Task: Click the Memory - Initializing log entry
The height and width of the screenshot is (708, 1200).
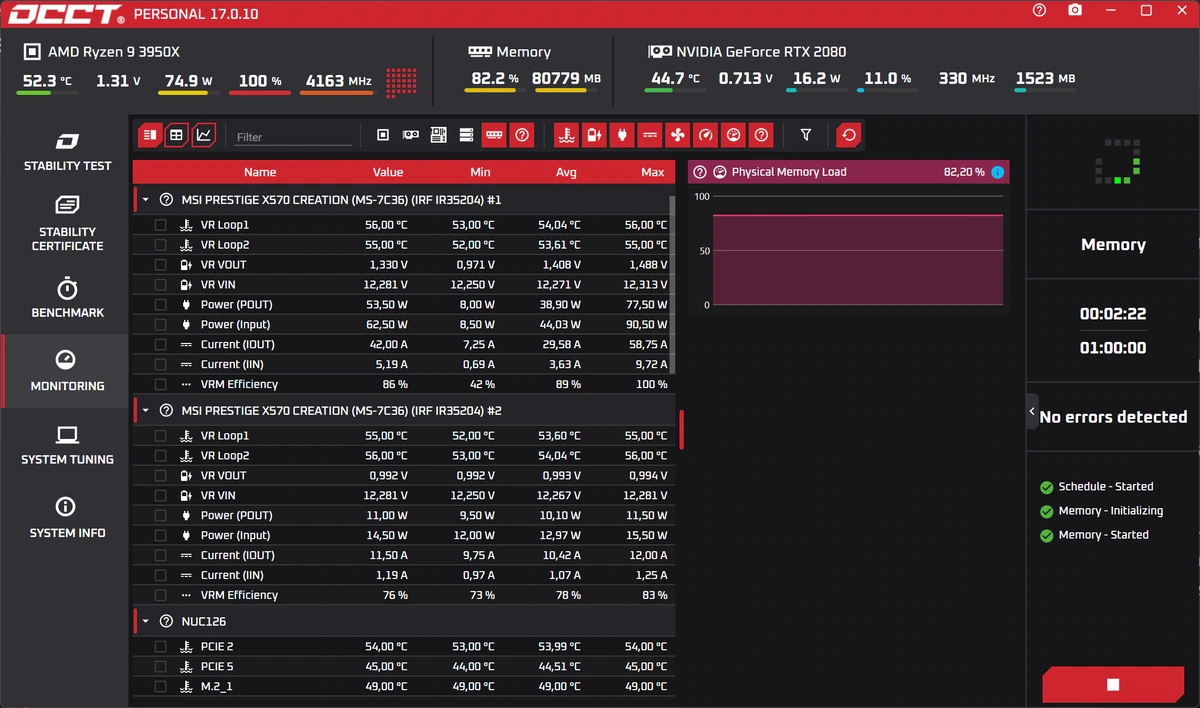Action: pos(1111,511)
